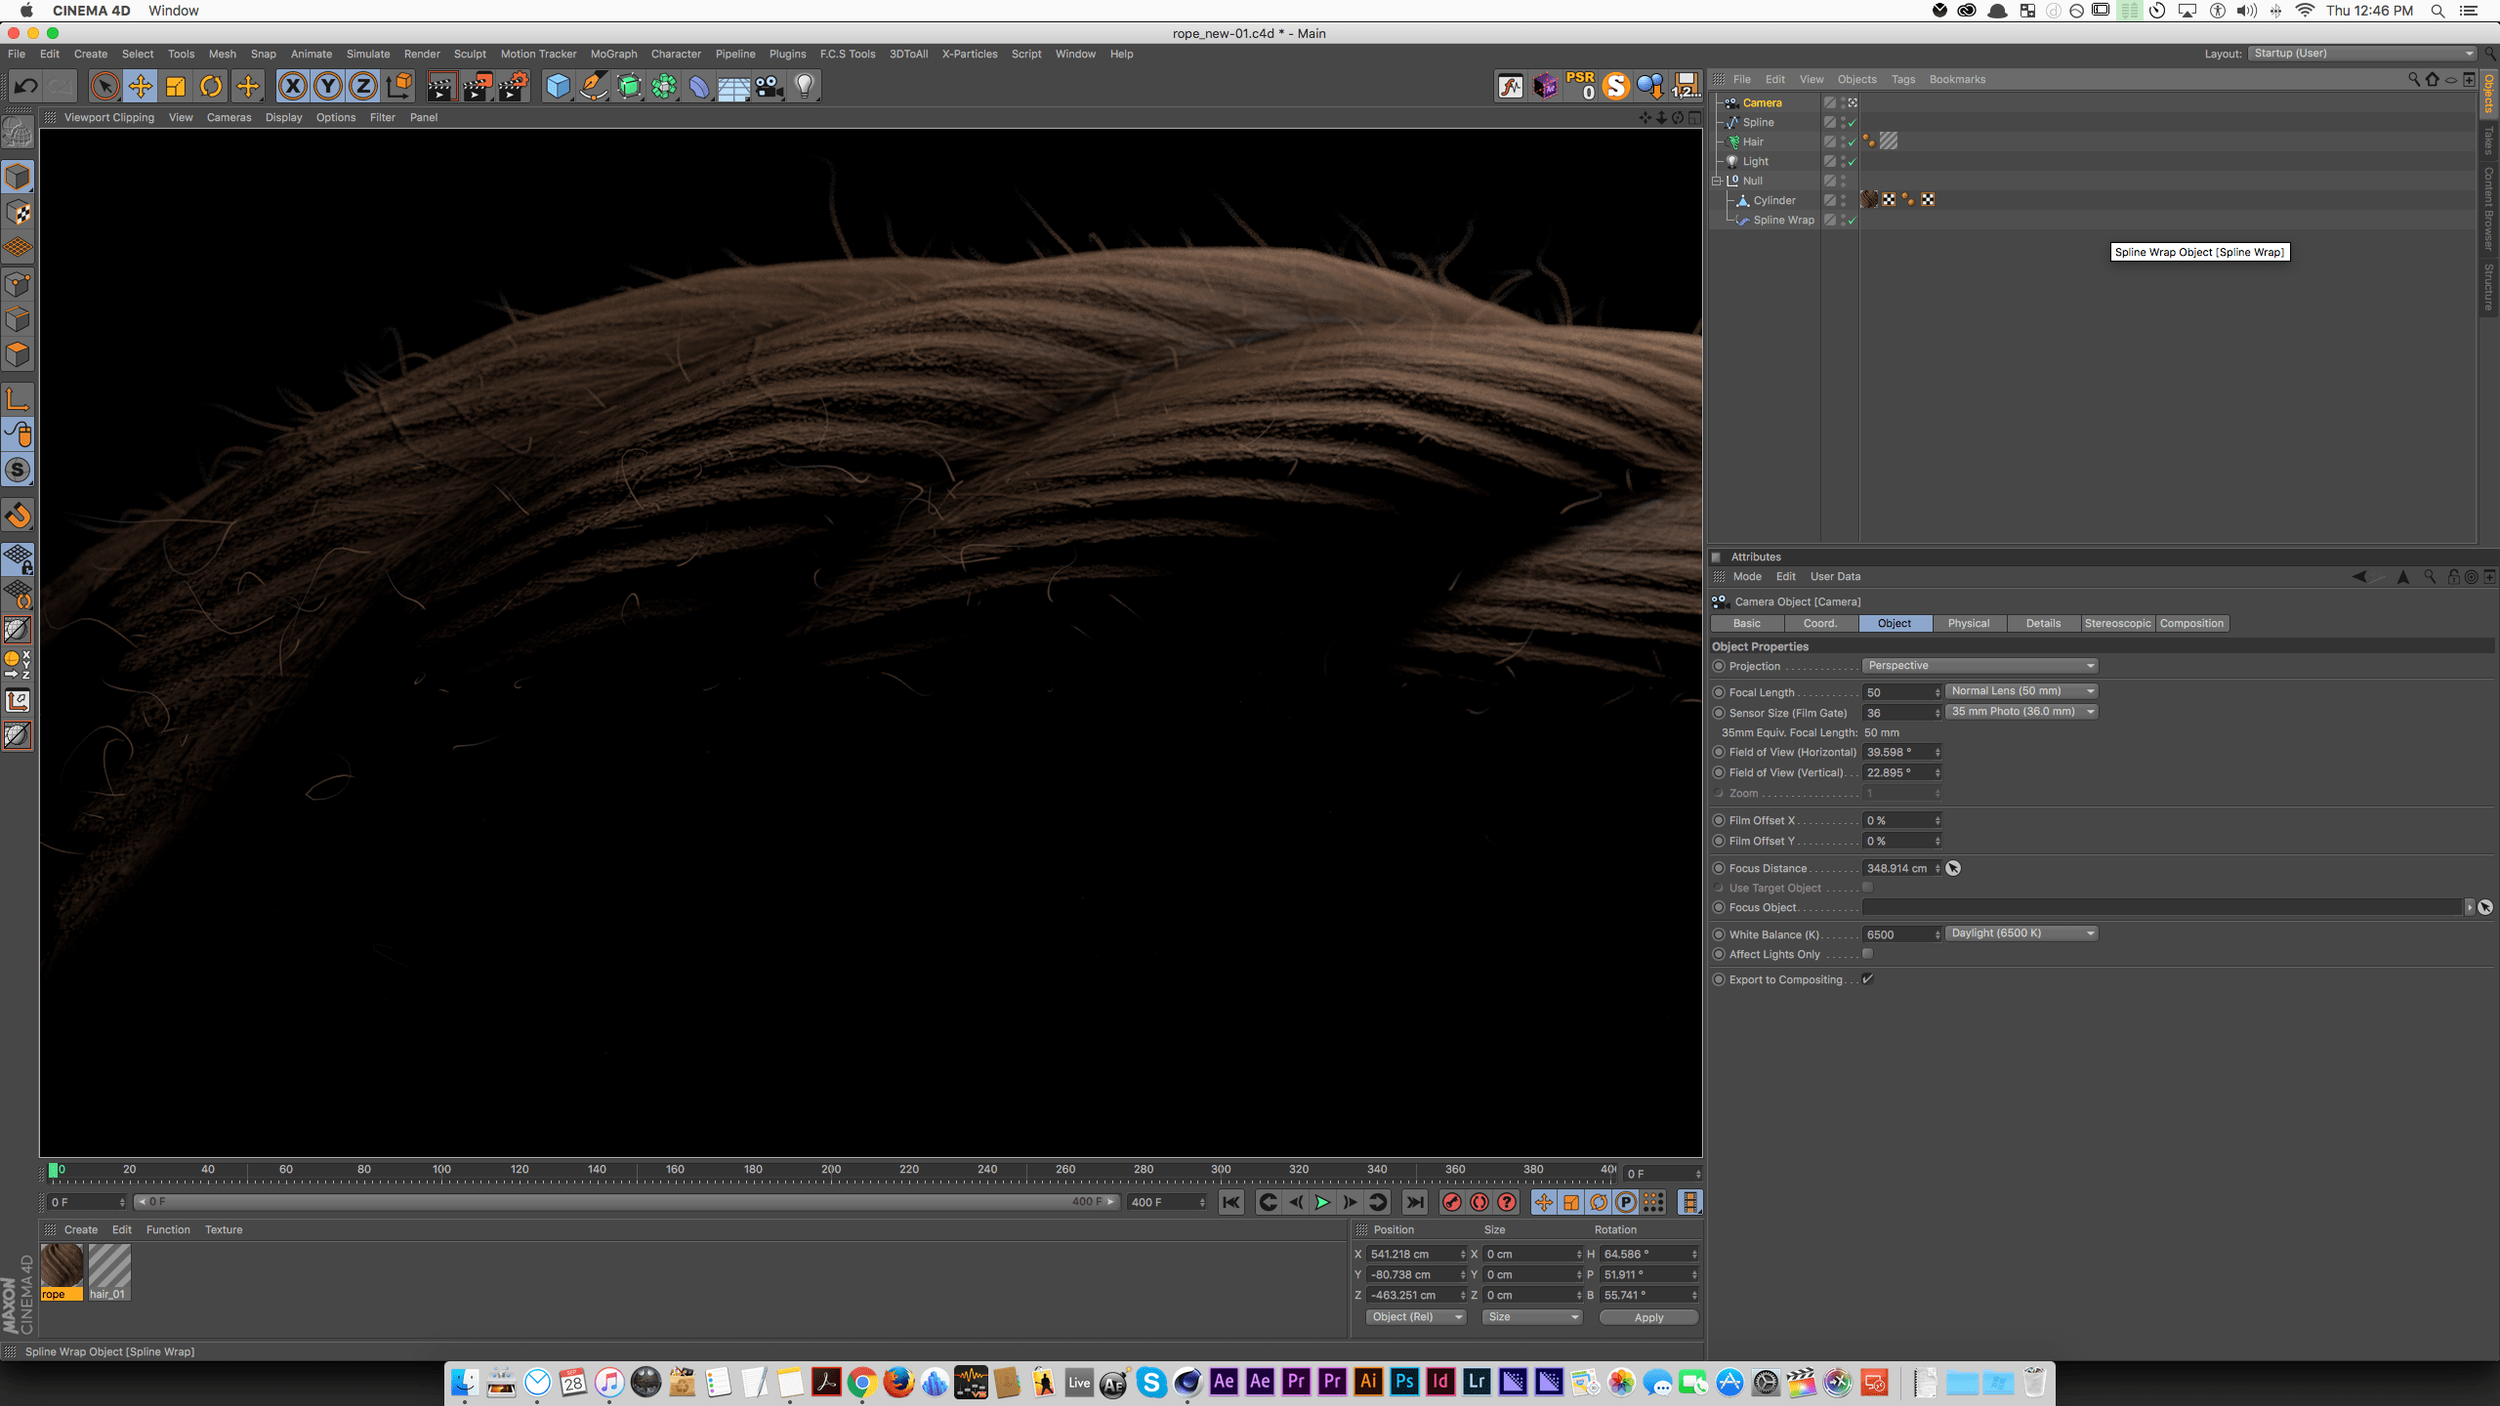The image size is (2500, 1406).
Task: Open Spotlight search in menu bar
Action: 2438,11
